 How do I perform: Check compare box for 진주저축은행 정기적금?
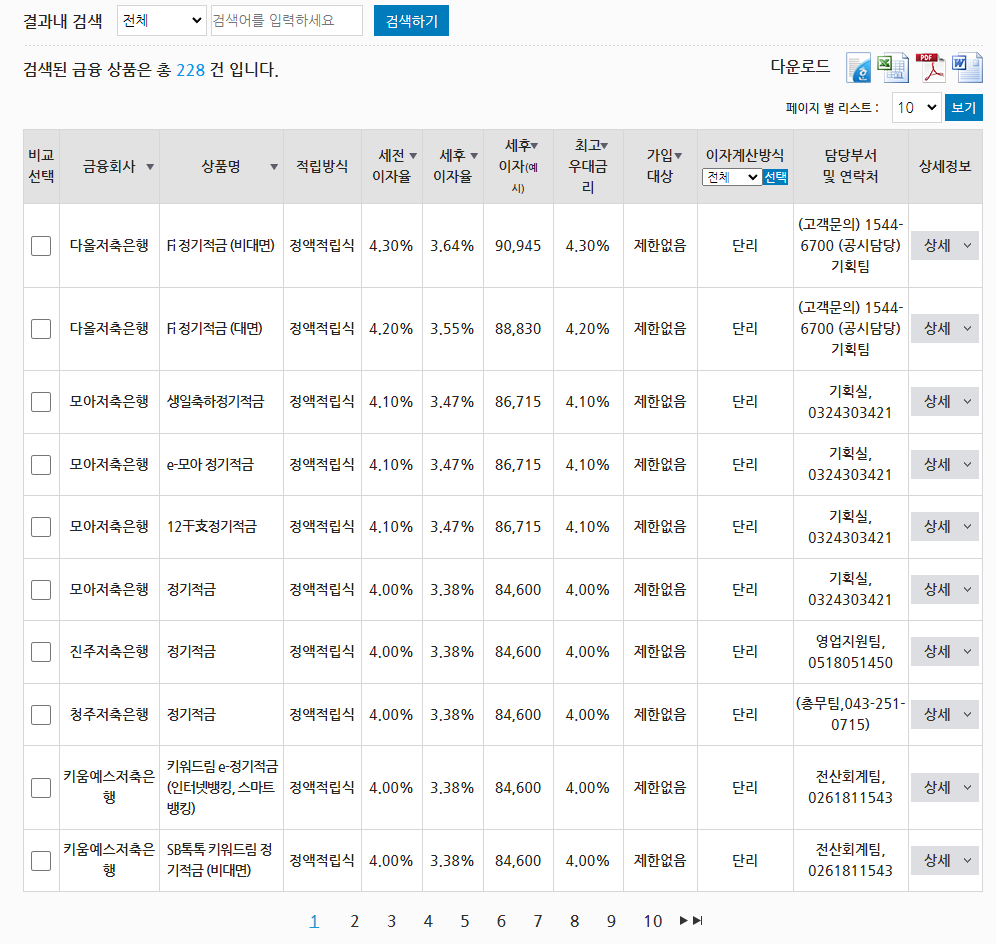point(41,652)
